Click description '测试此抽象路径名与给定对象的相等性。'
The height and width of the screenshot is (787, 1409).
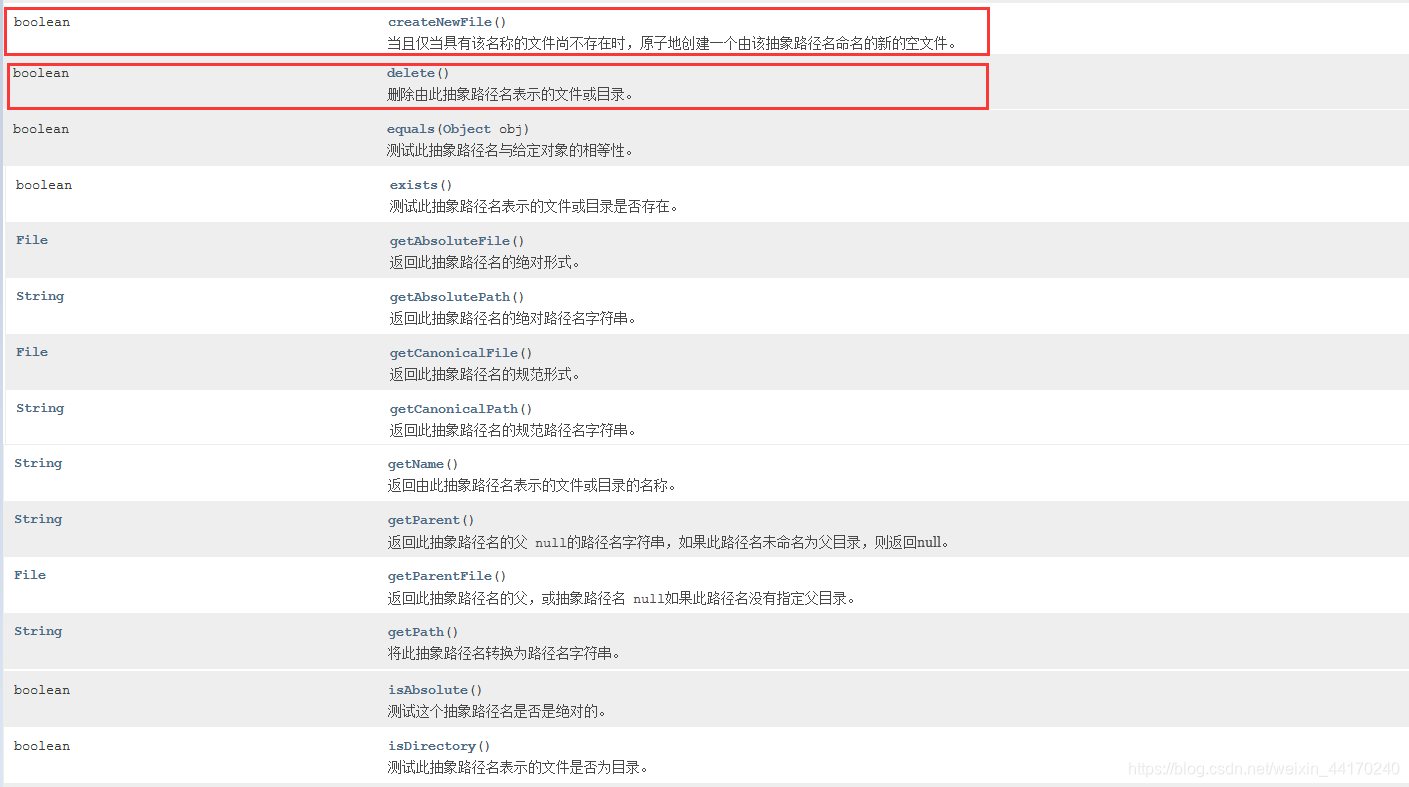[510, 151]
